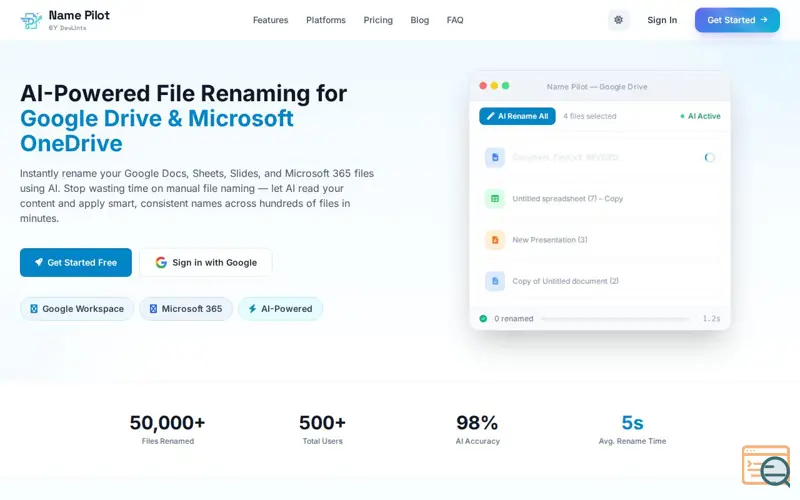Click Sign in with Google button
The image size is (800, 500).
206,262
